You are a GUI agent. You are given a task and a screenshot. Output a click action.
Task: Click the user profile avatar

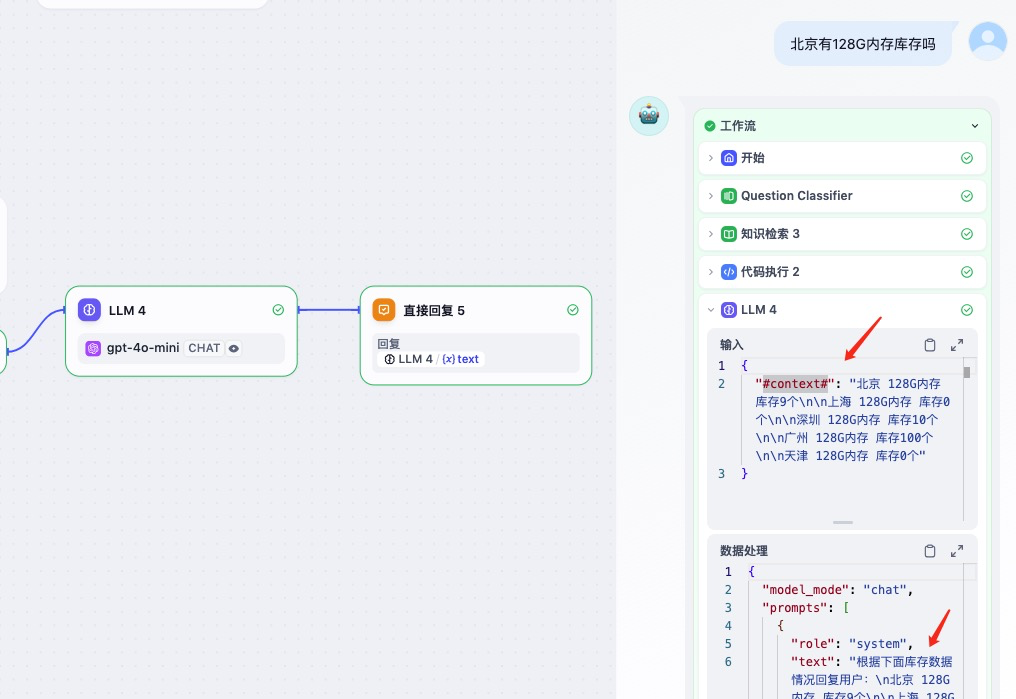(x=988, y=40)
